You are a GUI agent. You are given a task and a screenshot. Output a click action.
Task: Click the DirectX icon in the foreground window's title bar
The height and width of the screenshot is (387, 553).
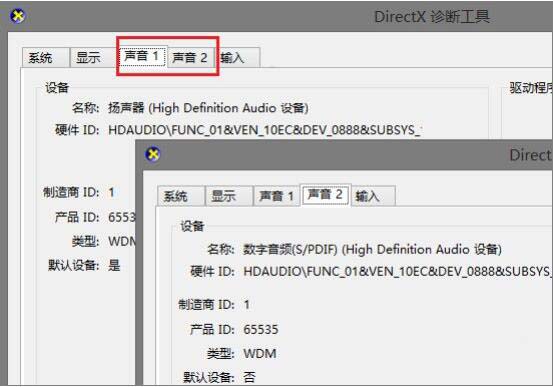coord(153,155)
